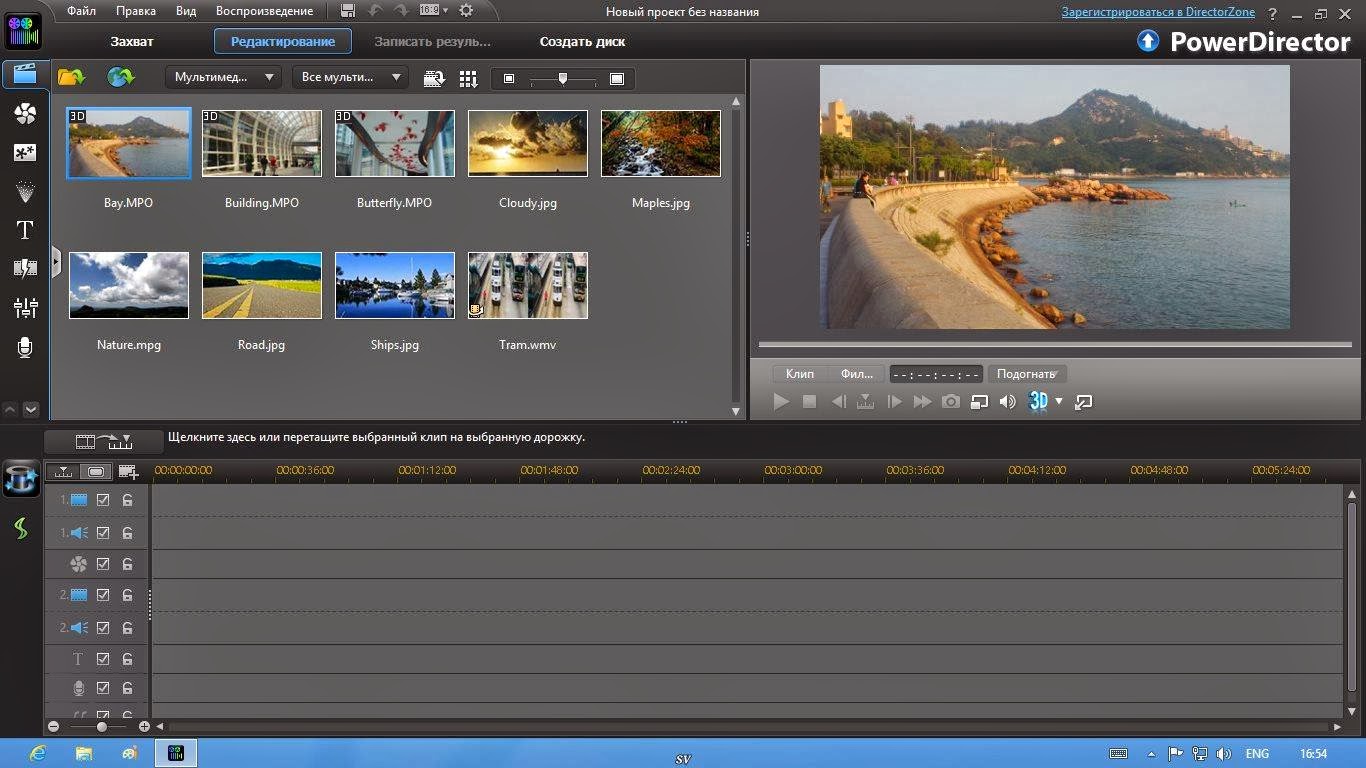Open the Title room (T icon)
The width and height of the screenshot is (1366, 768).
coord(25,230)
